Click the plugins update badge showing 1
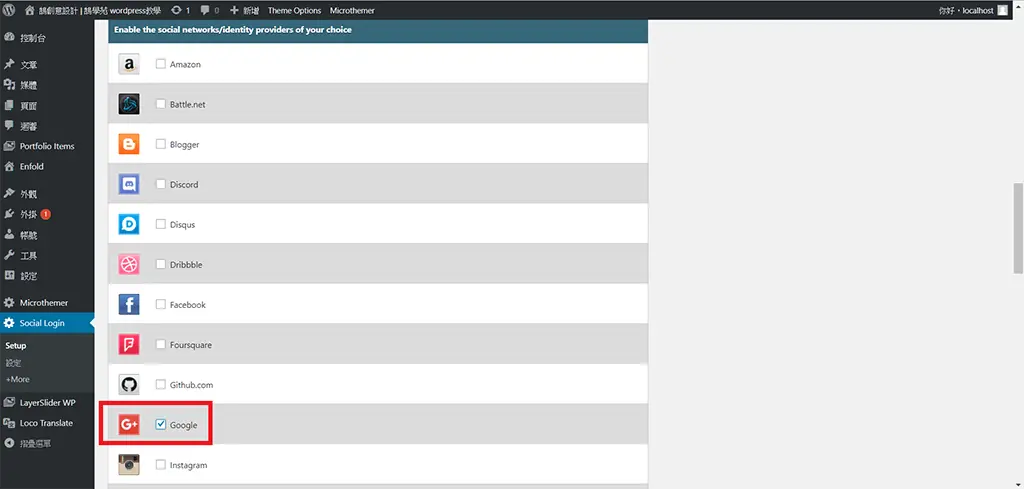1024x489 pixels. click(x=46, y=214)
